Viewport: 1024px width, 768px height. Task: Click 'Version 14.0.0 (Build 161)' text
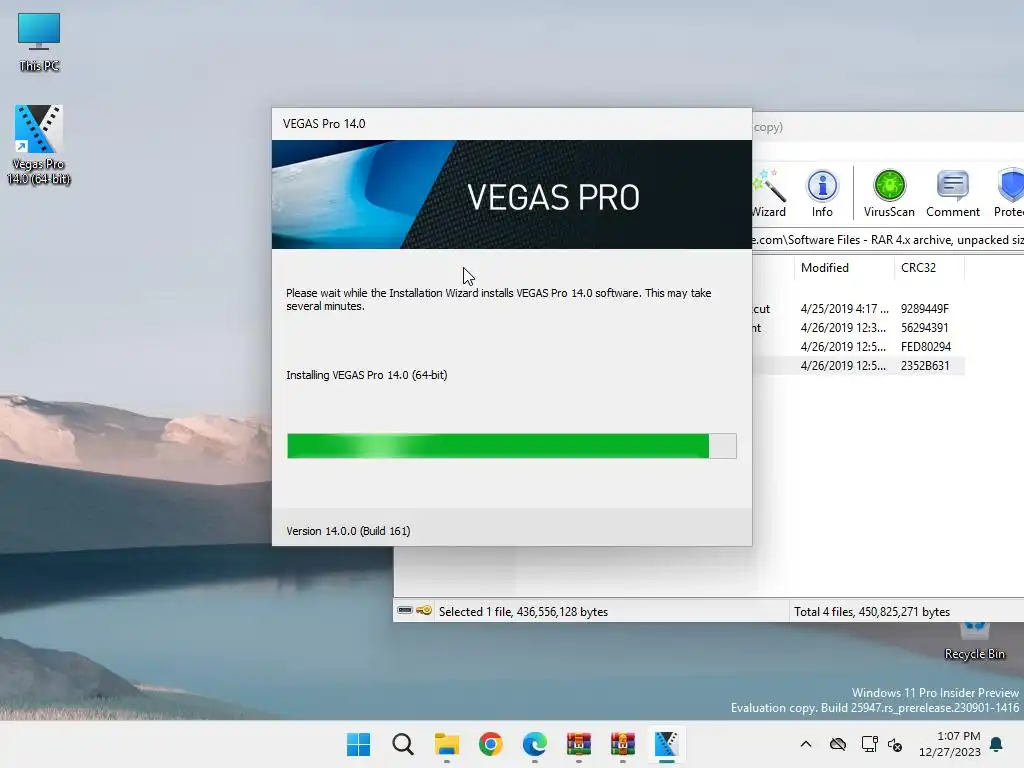(x=348, y=531)
